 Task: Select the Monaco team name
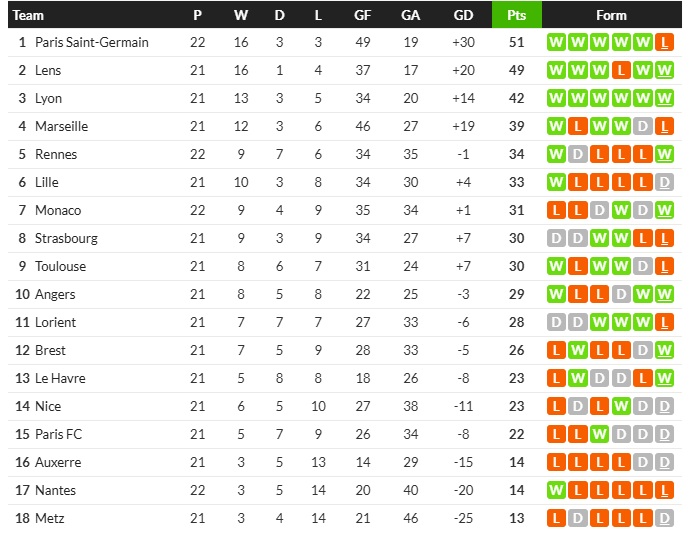pos(58,210)
